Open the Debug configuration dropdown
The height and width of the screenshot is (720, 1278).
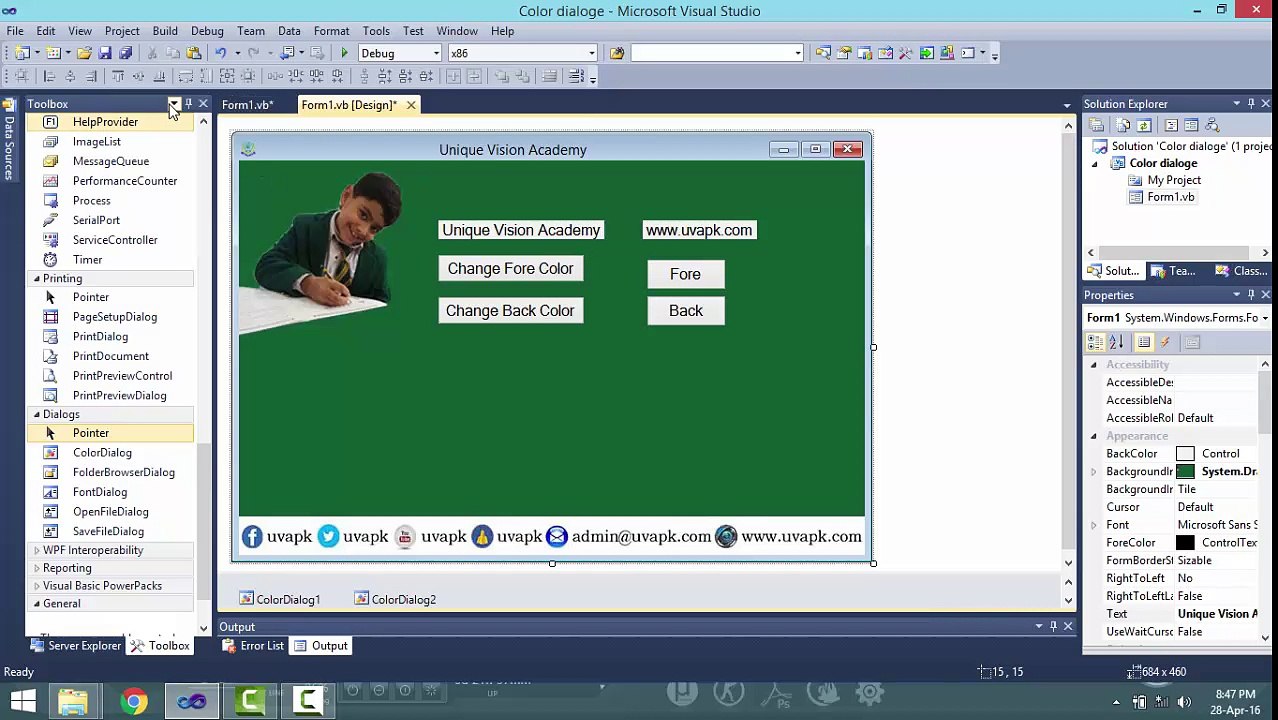[436, 53]
